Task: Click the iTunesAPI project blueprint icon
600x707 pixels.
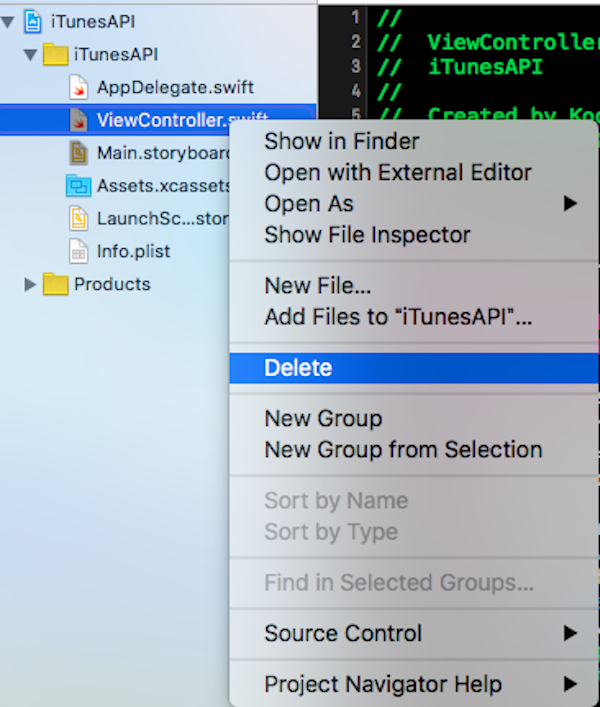Action: pos(33,22)
